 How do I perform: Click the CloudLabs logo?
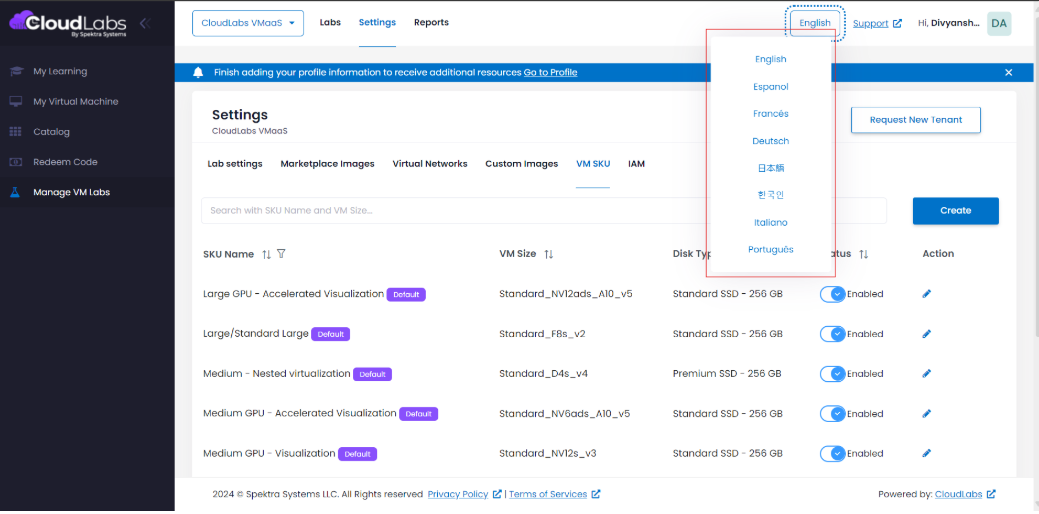[x=68, y=23]
